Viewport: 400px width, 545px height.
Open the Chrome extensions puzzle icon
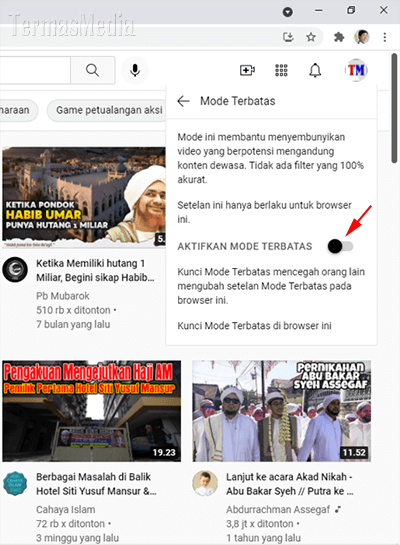(x=339, y=37)
